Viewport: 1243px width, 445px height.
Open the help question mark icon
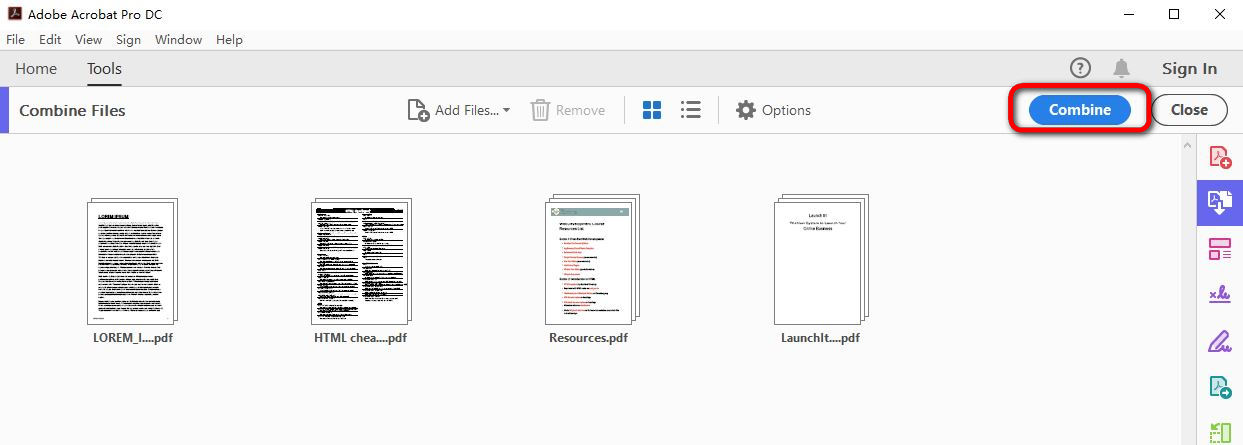pyautogui.click(x=1080, y=68)
